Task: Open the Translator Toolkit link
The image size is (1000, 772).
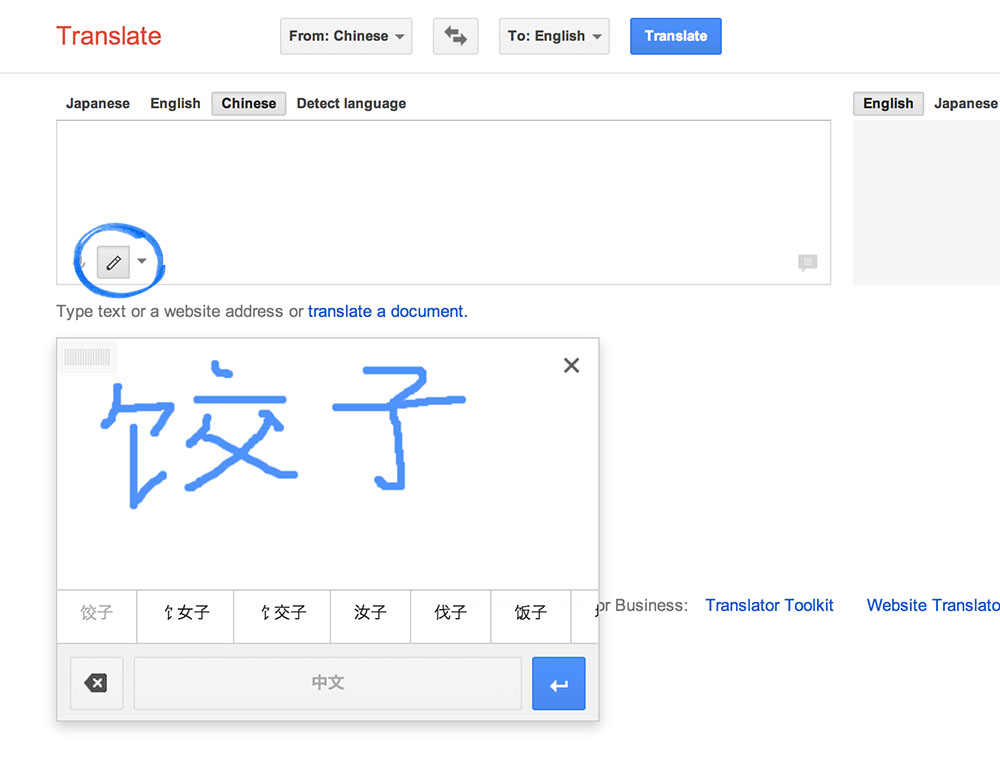Action: coord(769,605)
